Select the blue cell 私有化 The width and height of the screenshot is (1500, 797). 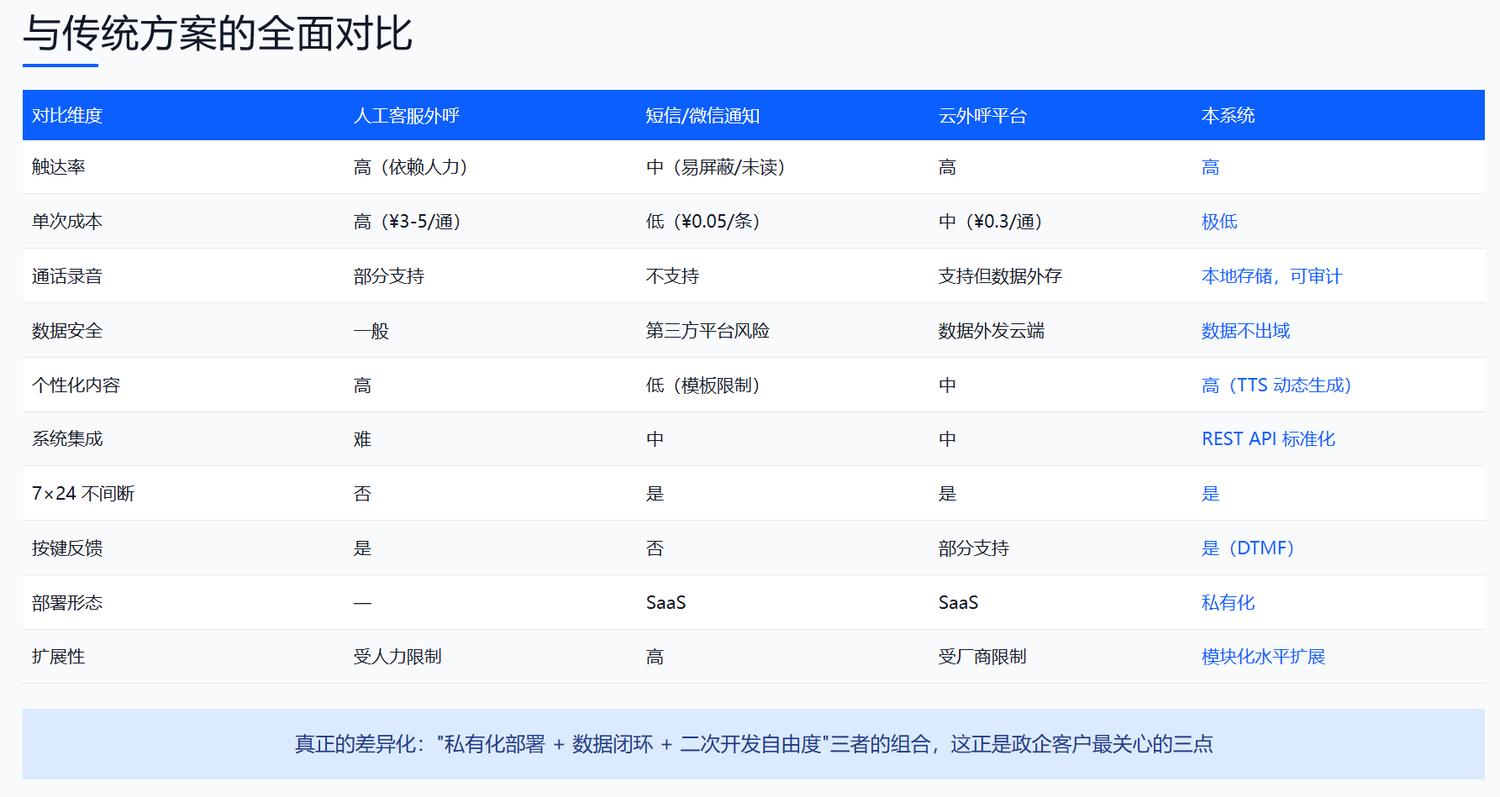[1228, 603]
